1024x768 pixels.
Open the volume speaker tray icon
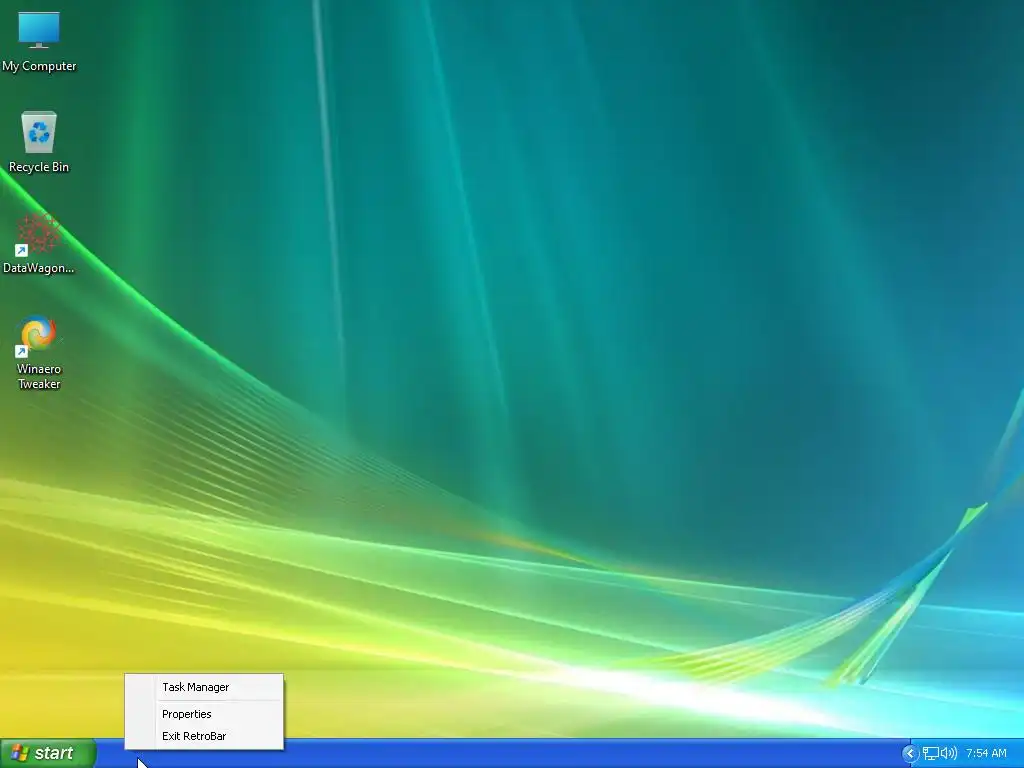tap(948, 754)
